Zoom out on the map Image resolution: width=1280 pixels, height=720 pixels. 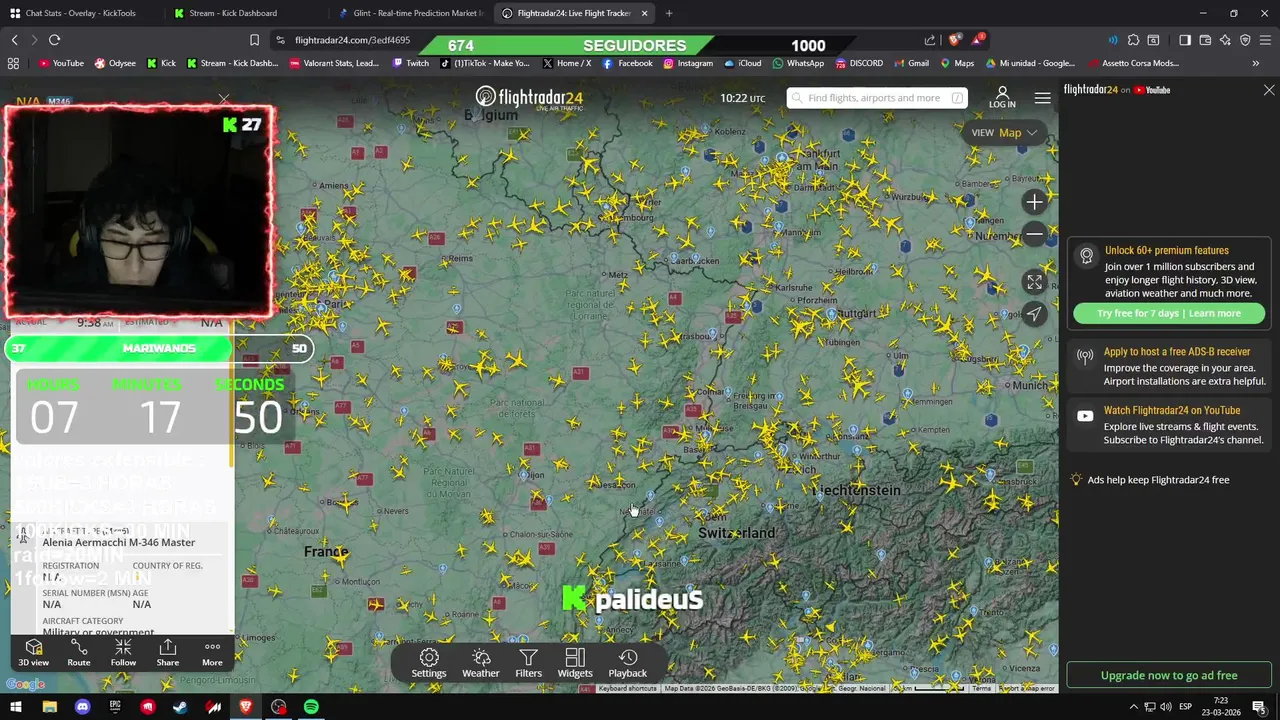[1034, 234]
